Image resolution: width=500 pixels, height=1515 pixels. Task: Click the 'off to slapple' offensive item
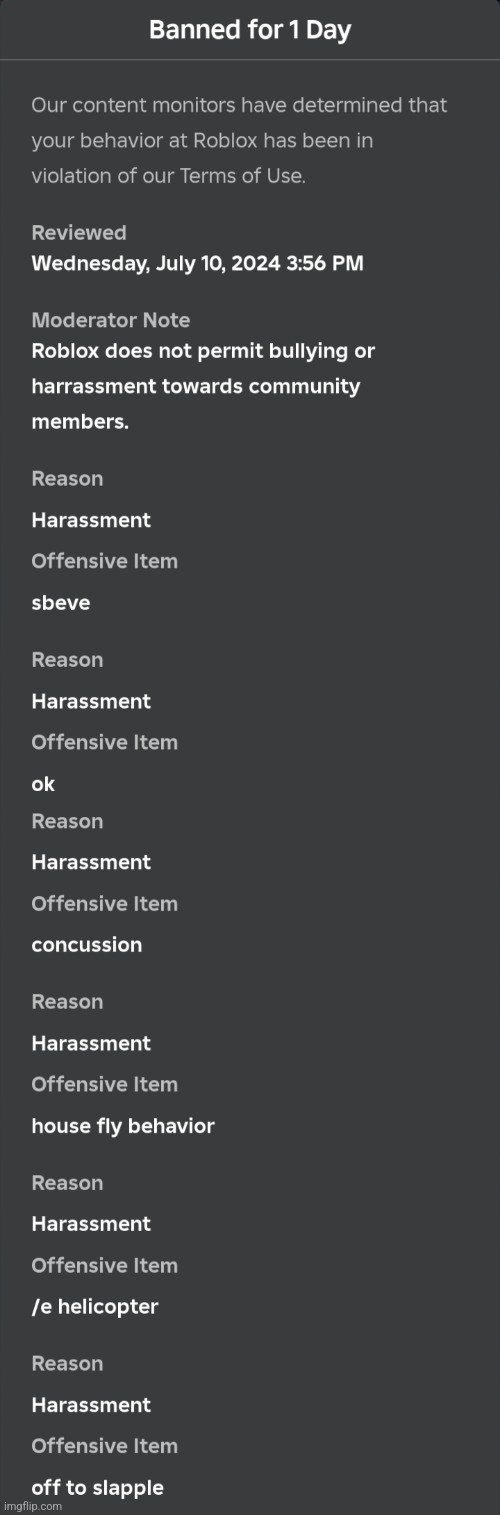[97, 1488]
